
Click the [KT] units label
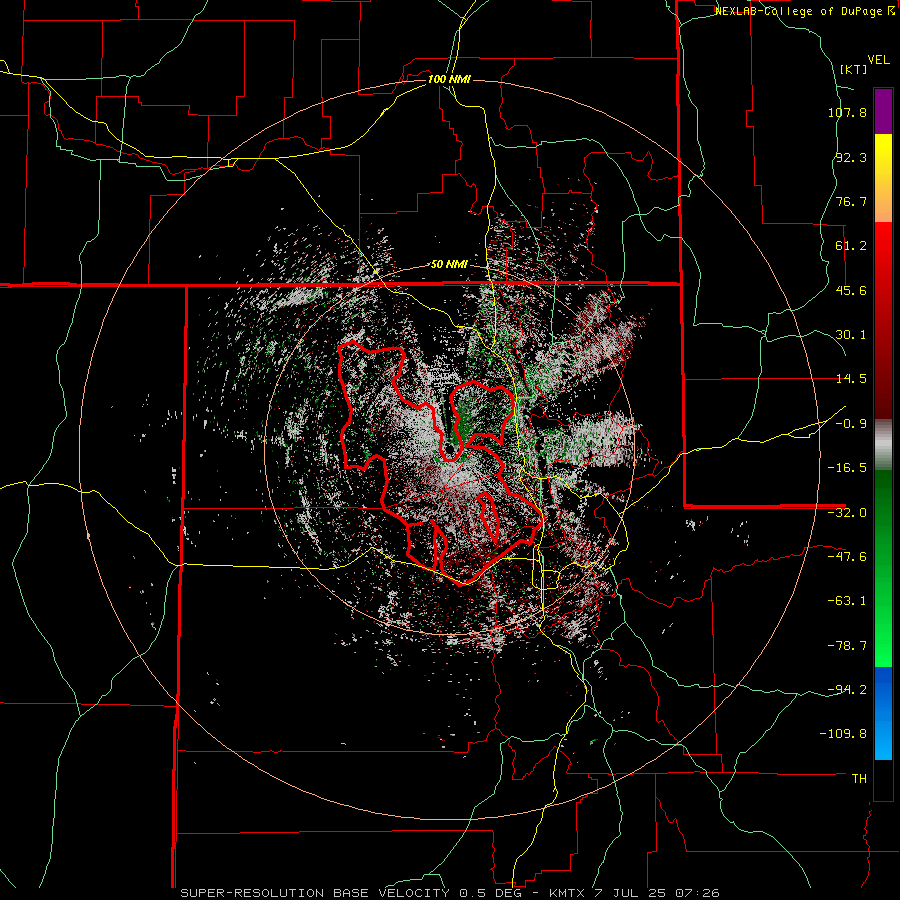point(854,69)
